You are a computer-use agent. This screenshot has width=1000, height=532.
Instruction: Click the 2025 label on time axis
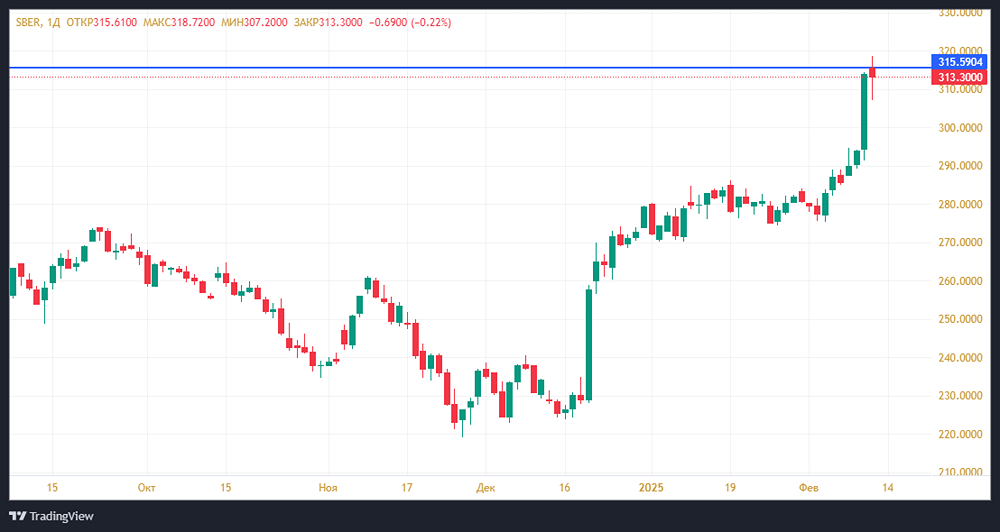650,487
